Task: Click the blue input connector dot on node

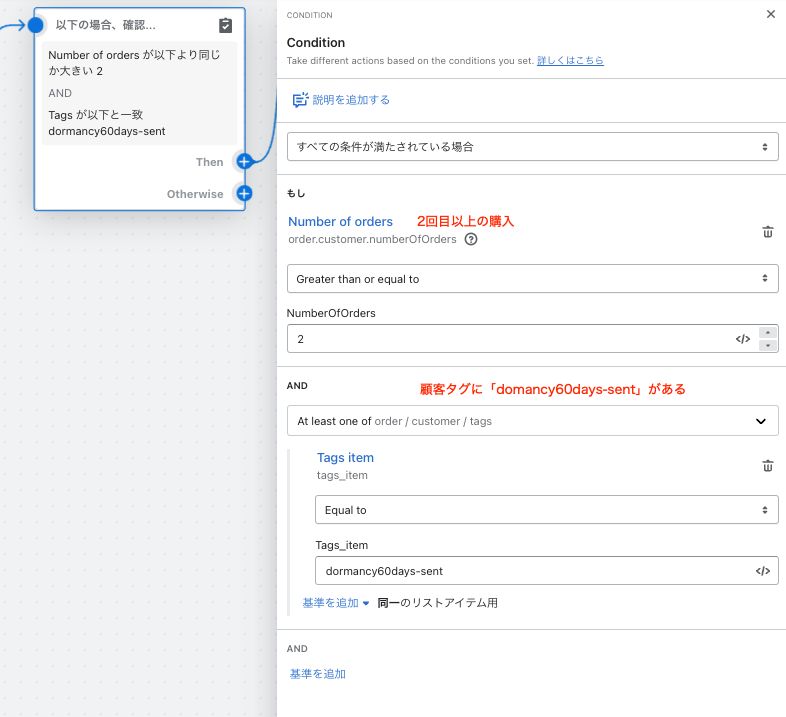Action: [36, 25]
